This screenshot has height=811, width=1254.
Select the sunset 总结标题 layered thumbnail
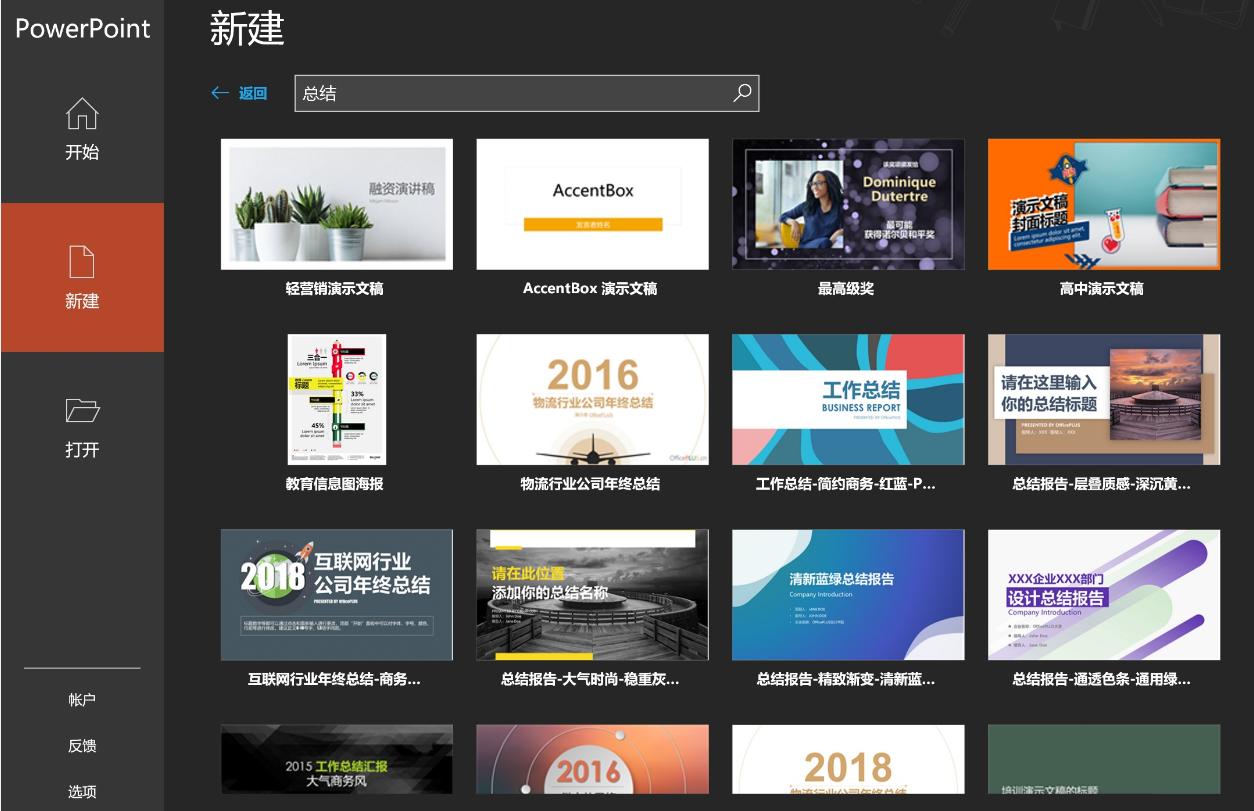1104,399
